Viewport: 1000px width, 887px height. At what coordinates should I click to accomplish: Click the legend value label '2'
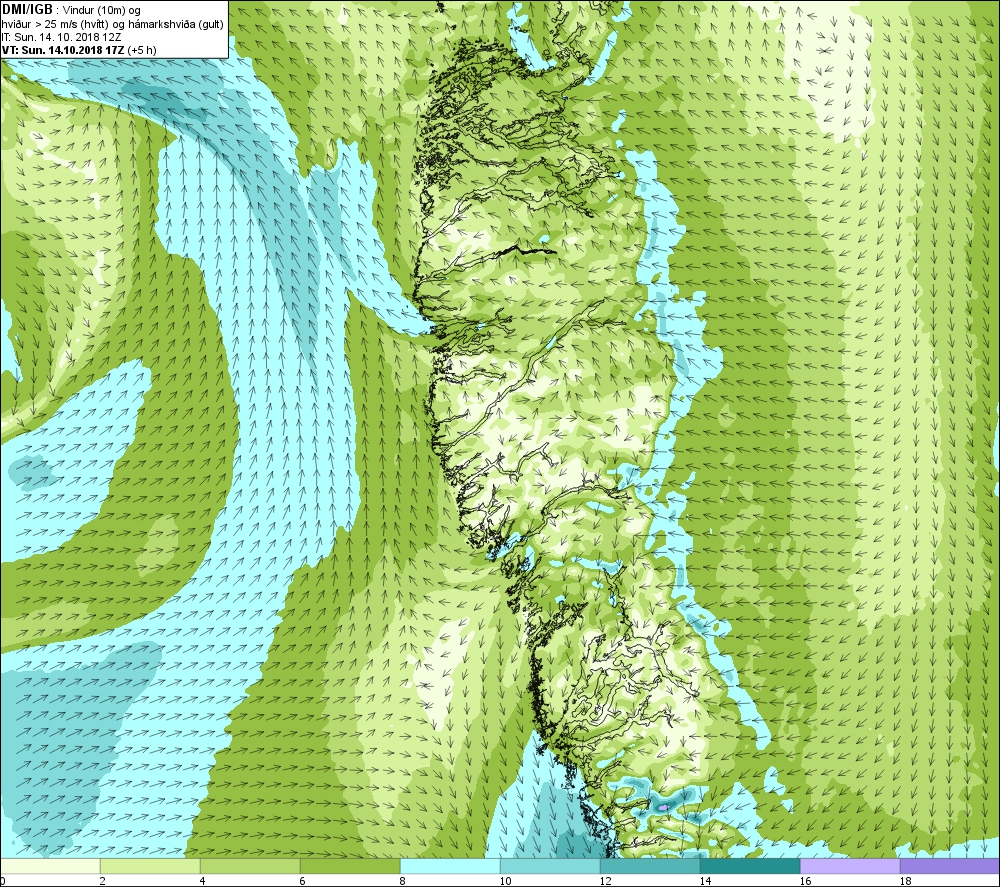pyautogui.click(x=102, y=881)
